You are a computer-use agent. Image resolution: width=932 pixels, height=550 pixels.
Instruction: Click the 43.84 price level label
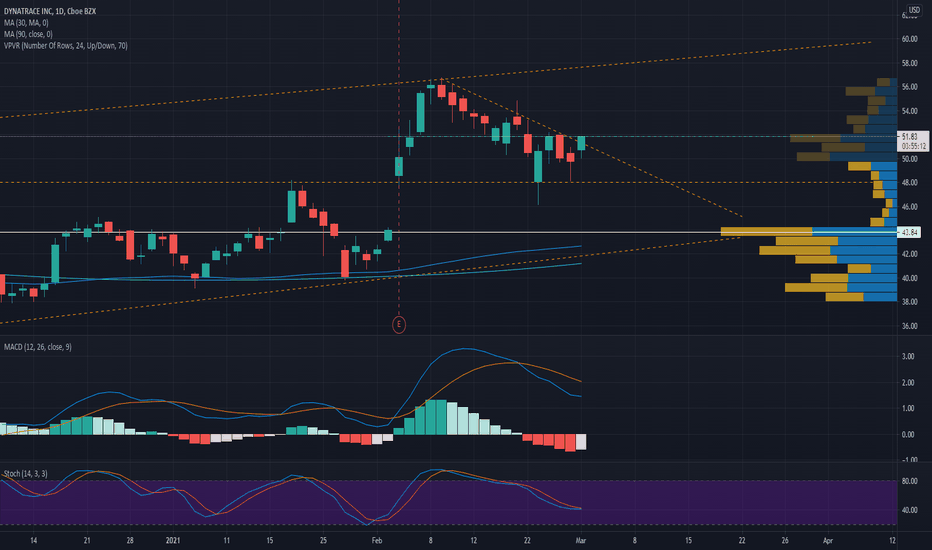[x=909, y=232]
